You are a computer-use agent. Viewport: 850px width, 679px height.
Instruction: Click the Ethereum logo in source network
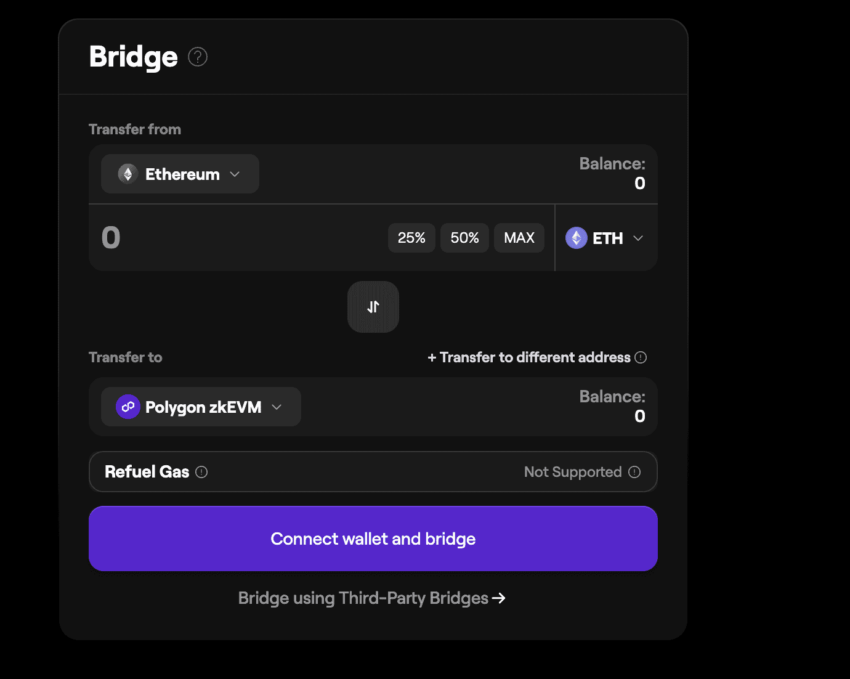(127, 174)
